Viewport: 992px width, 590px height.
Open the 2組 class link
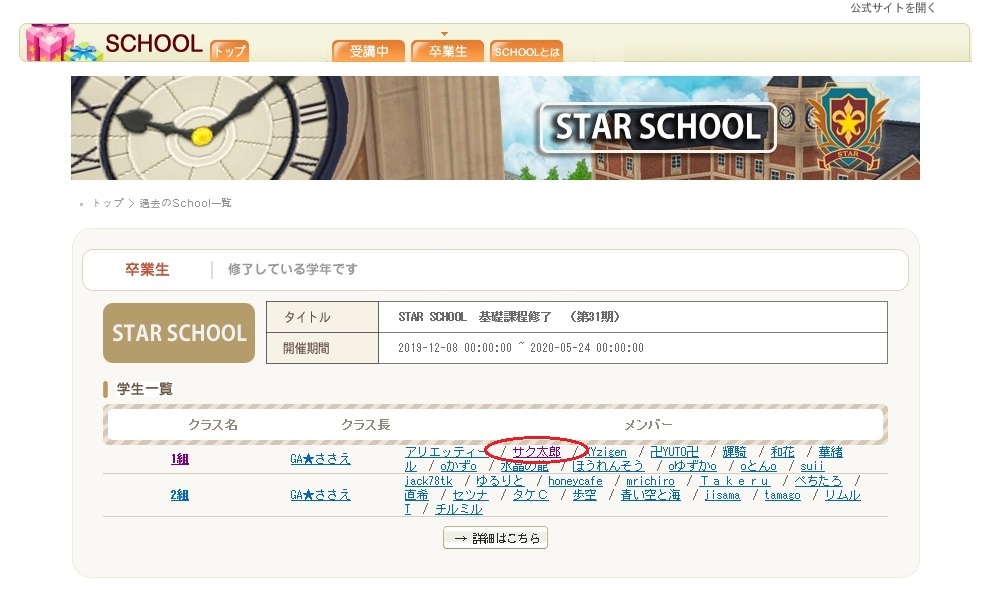point(179,495)
